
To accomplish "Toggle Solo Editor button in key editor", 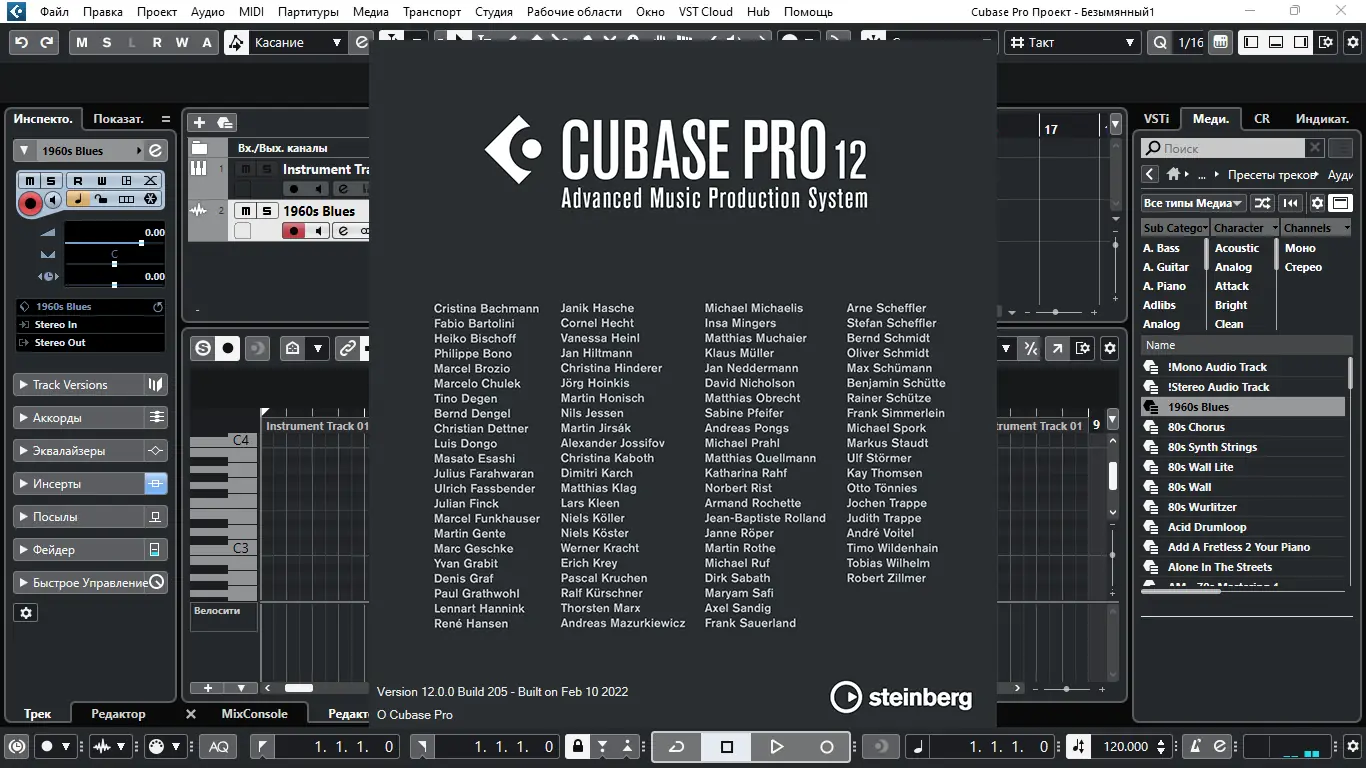I will pyautogui.click(x=203, y=348).
